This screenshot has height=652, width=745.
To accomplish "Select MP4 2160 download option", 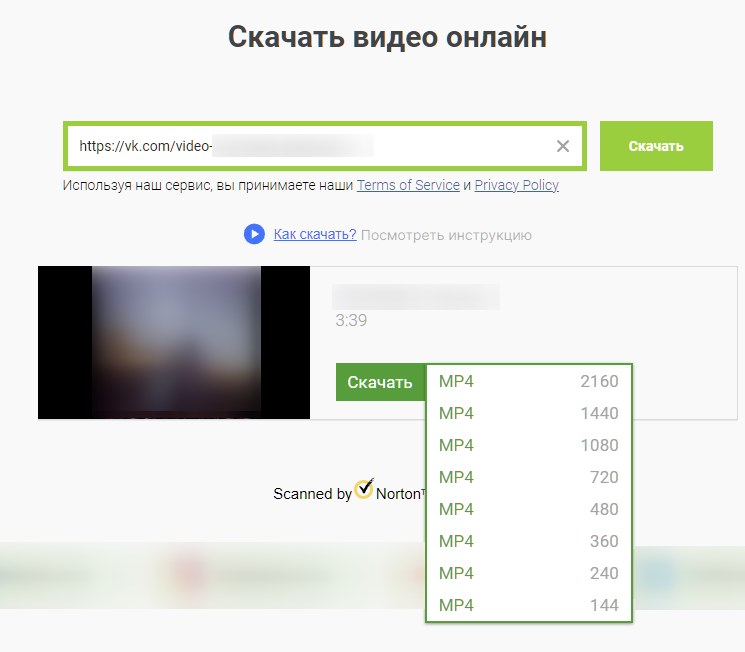I will click(x=529, y=381).
